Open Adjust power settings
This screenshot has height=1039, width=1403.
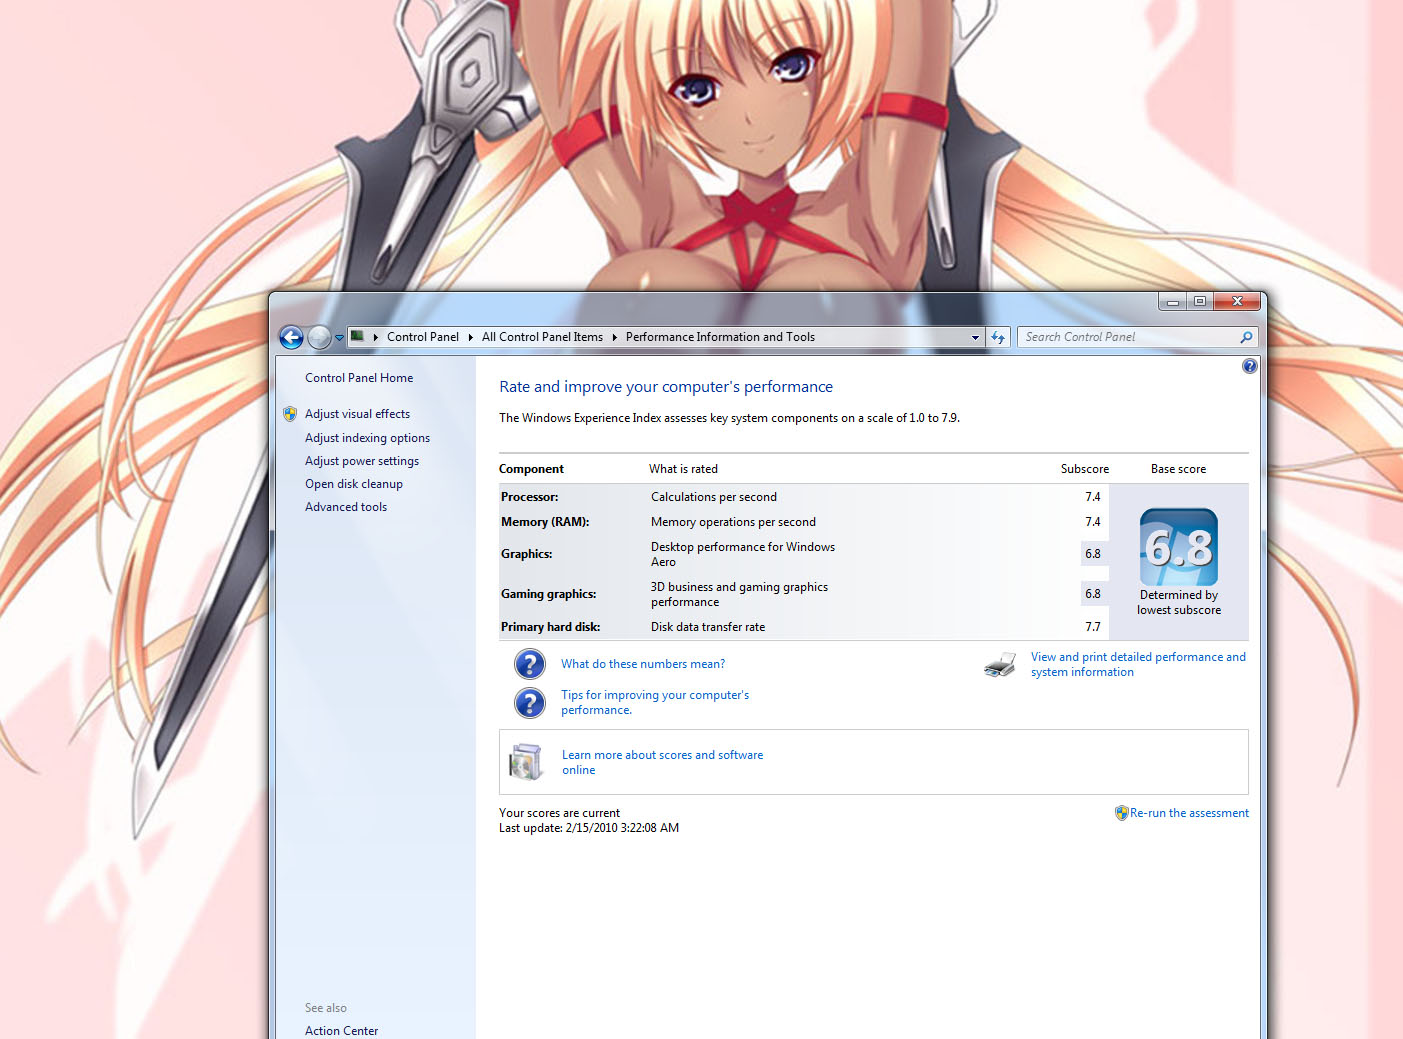tap(362, 461)
